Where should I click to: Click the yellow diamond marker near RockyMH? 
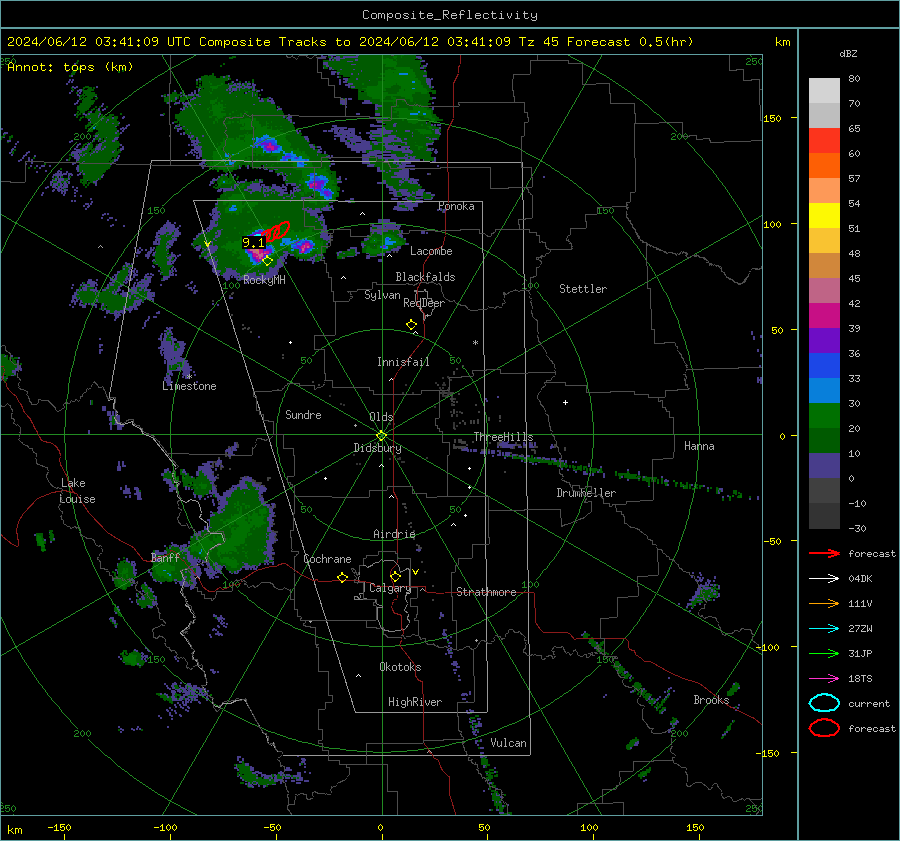[267, 261]
